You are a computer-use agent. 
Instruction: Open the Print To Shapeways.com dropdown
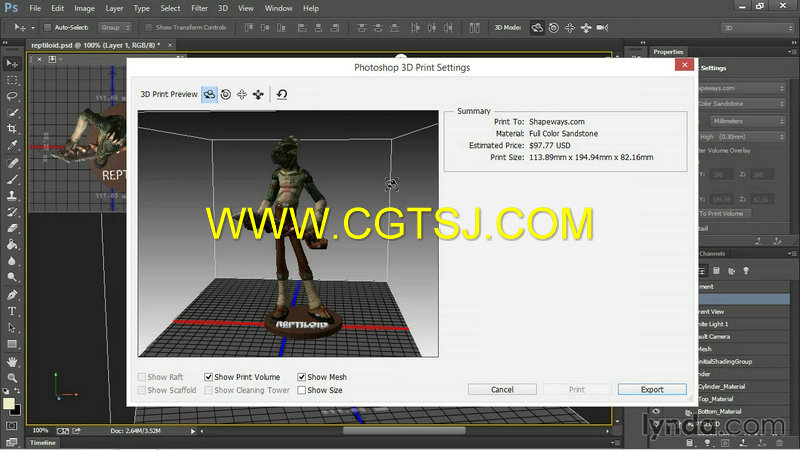(742, 88)
